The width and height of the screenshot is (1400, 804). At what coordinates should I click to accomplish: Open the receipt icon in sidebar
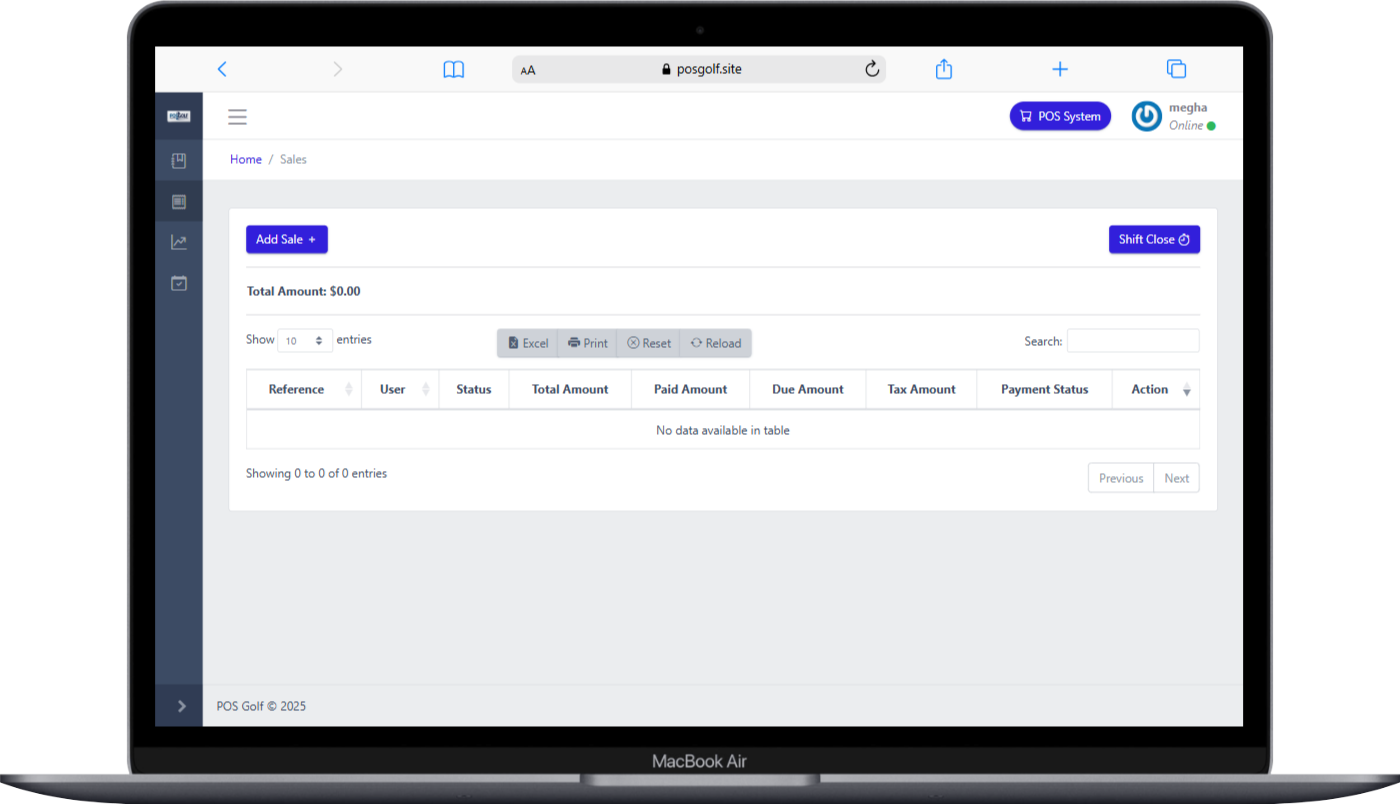[179, 201]
